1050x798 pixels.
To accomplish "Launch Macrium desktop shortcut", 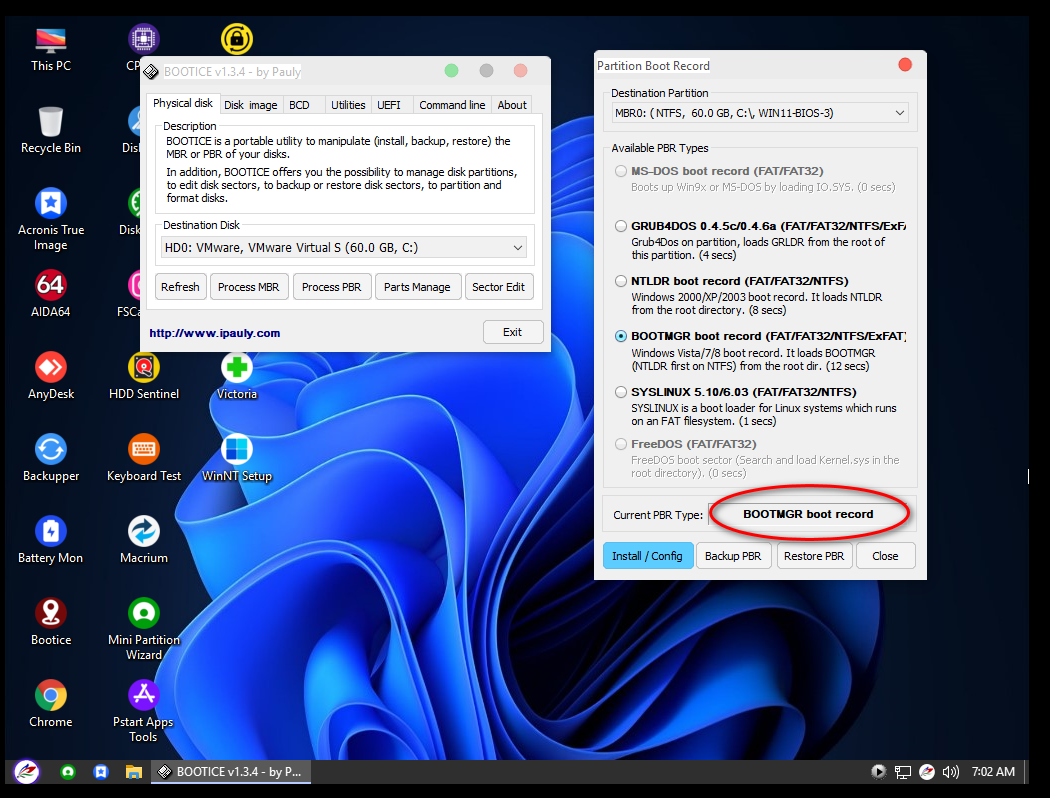I will pos(144,540).
